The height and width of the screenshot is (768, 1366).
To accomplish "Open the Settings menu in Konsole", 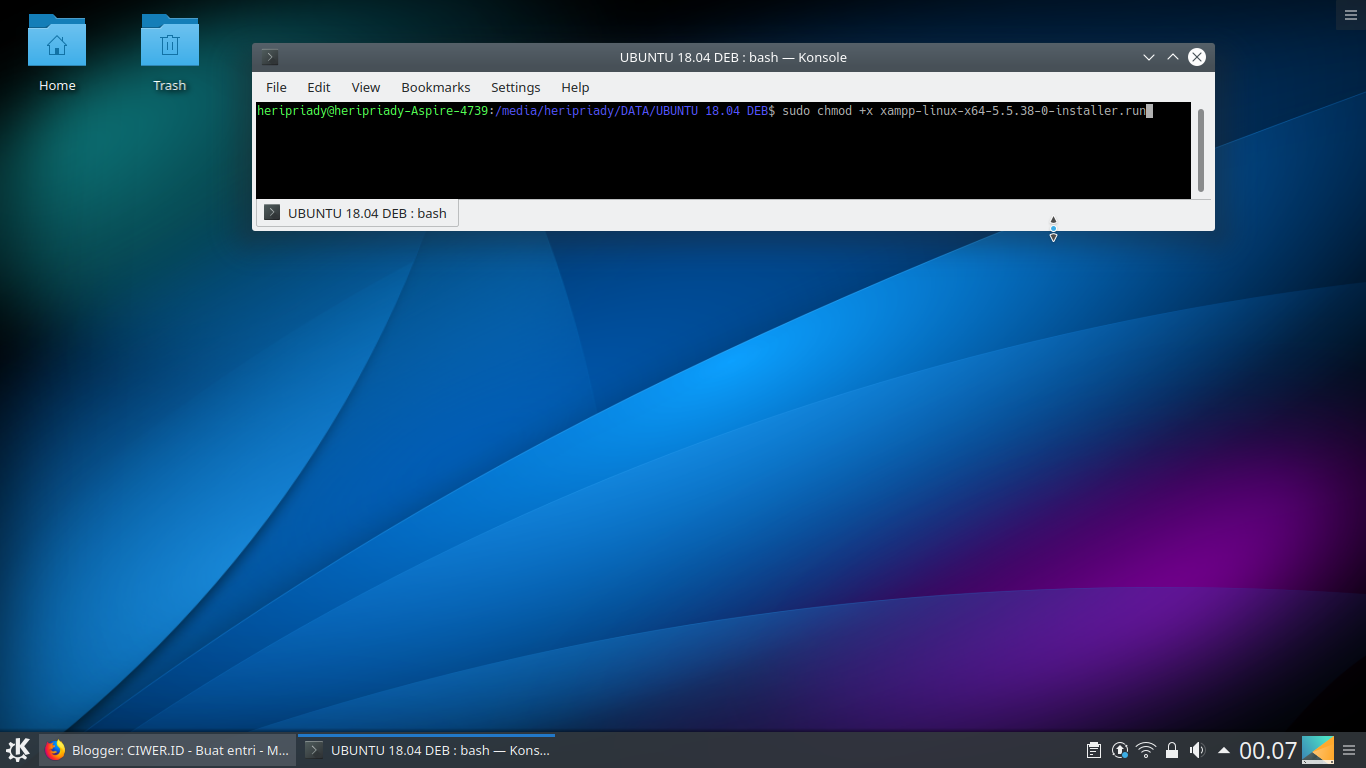I will click(516, 87).
